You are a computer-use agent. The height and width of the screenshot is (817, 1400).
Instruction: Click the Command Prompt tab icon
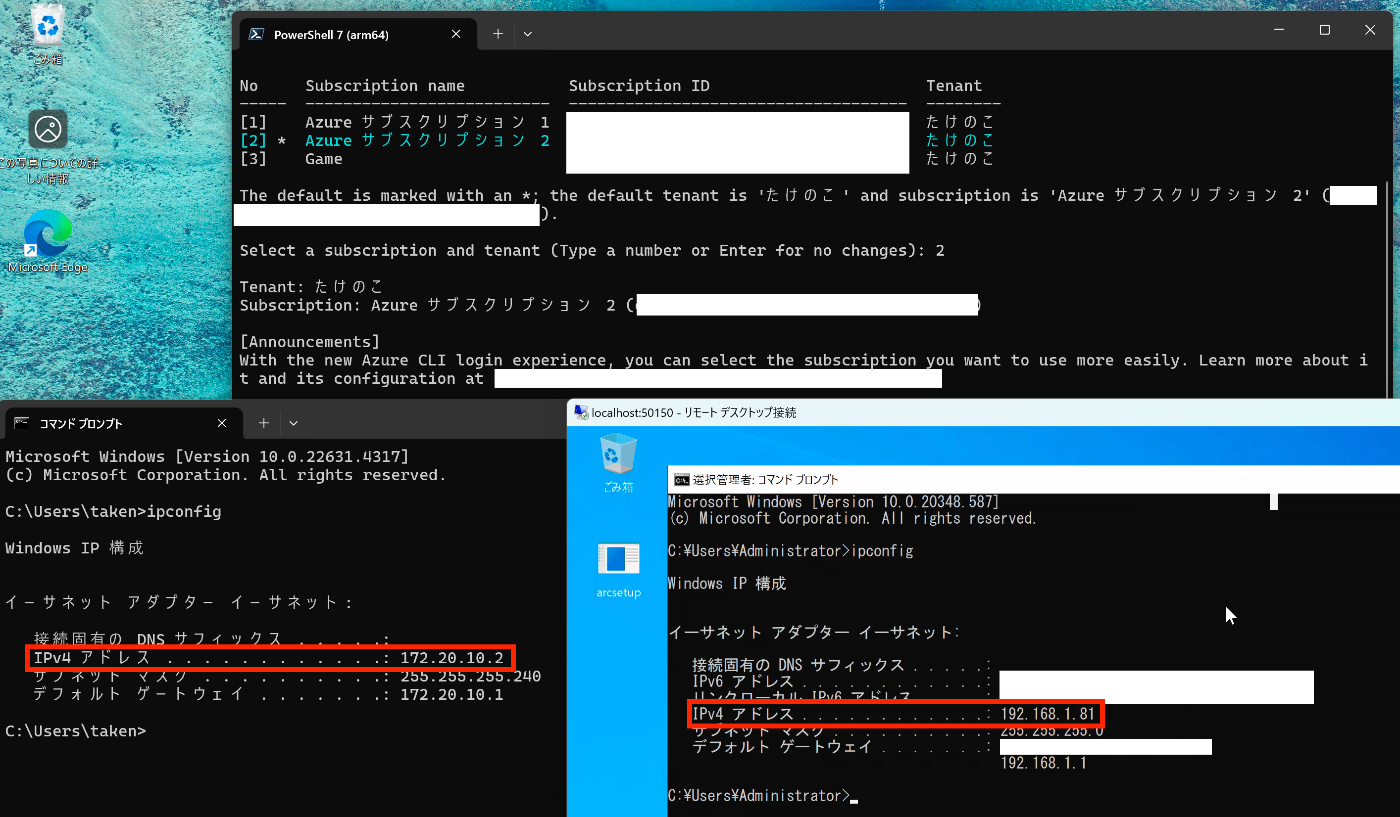coord(21,423)
